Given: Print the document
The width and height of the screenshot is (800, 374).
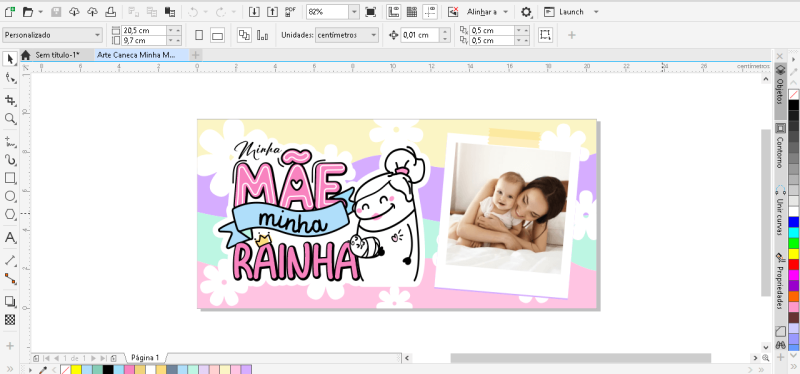Looking at the screenshot, I should coord(110,12).
